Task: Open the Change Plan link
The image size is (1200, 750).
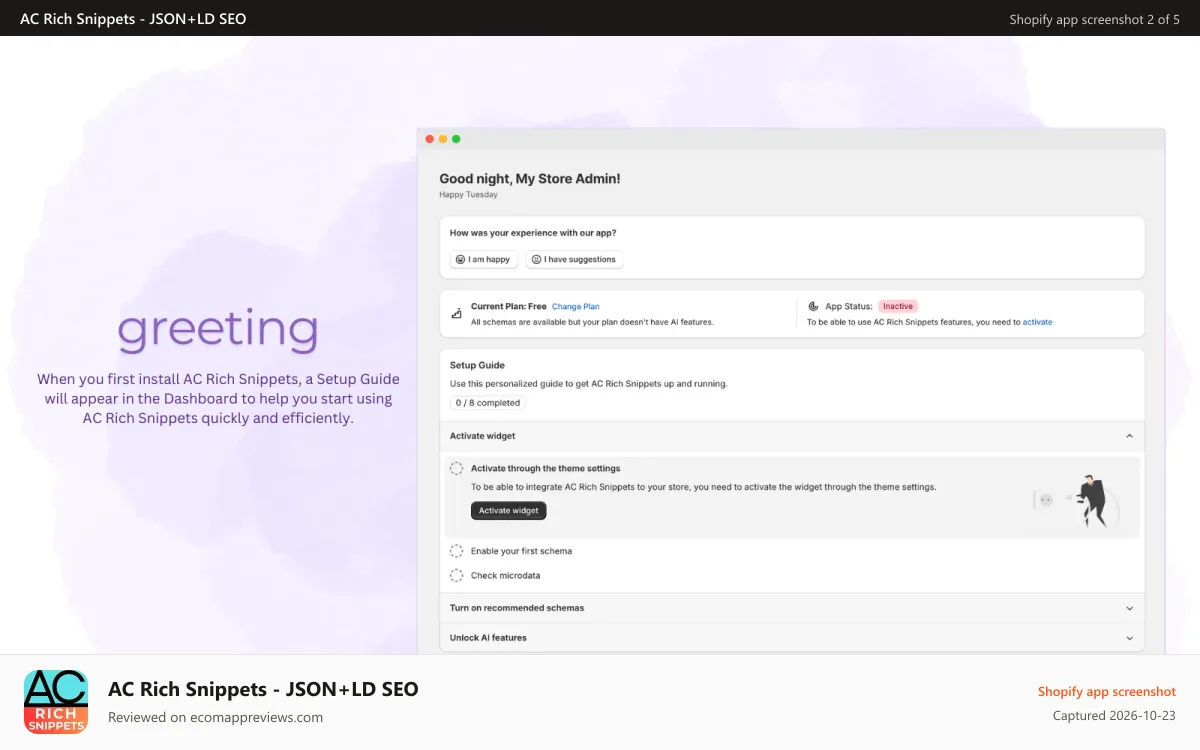Action: coord(576,307)
